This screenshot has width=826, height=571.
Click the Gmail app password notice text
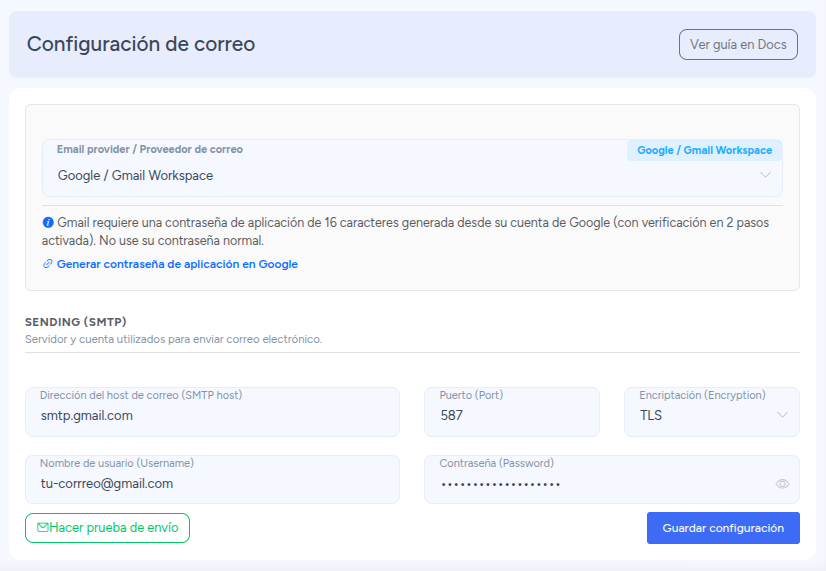click(x=406, y=231)
